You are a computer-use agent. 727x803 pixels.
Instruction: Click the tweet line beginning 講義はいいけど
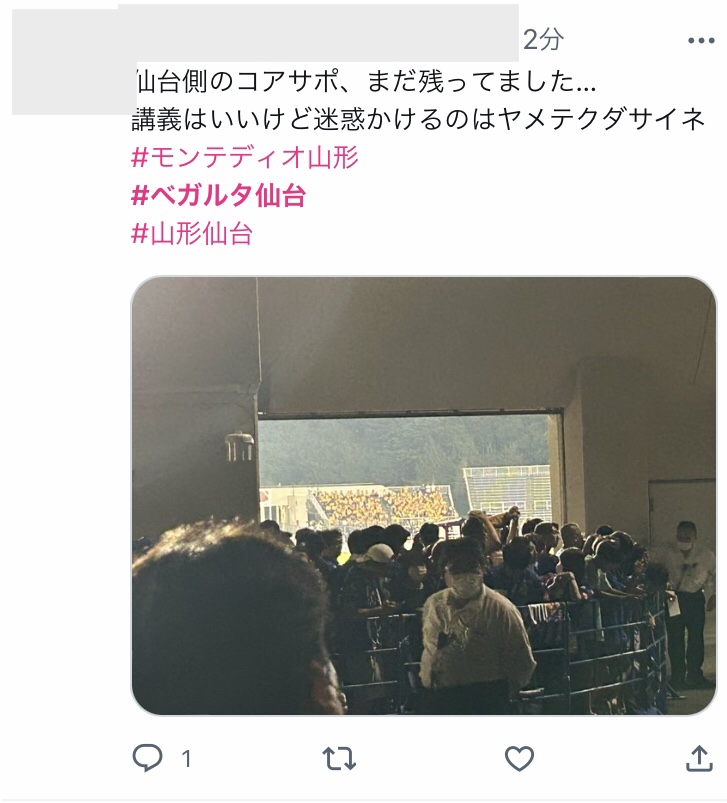point(418,120)
